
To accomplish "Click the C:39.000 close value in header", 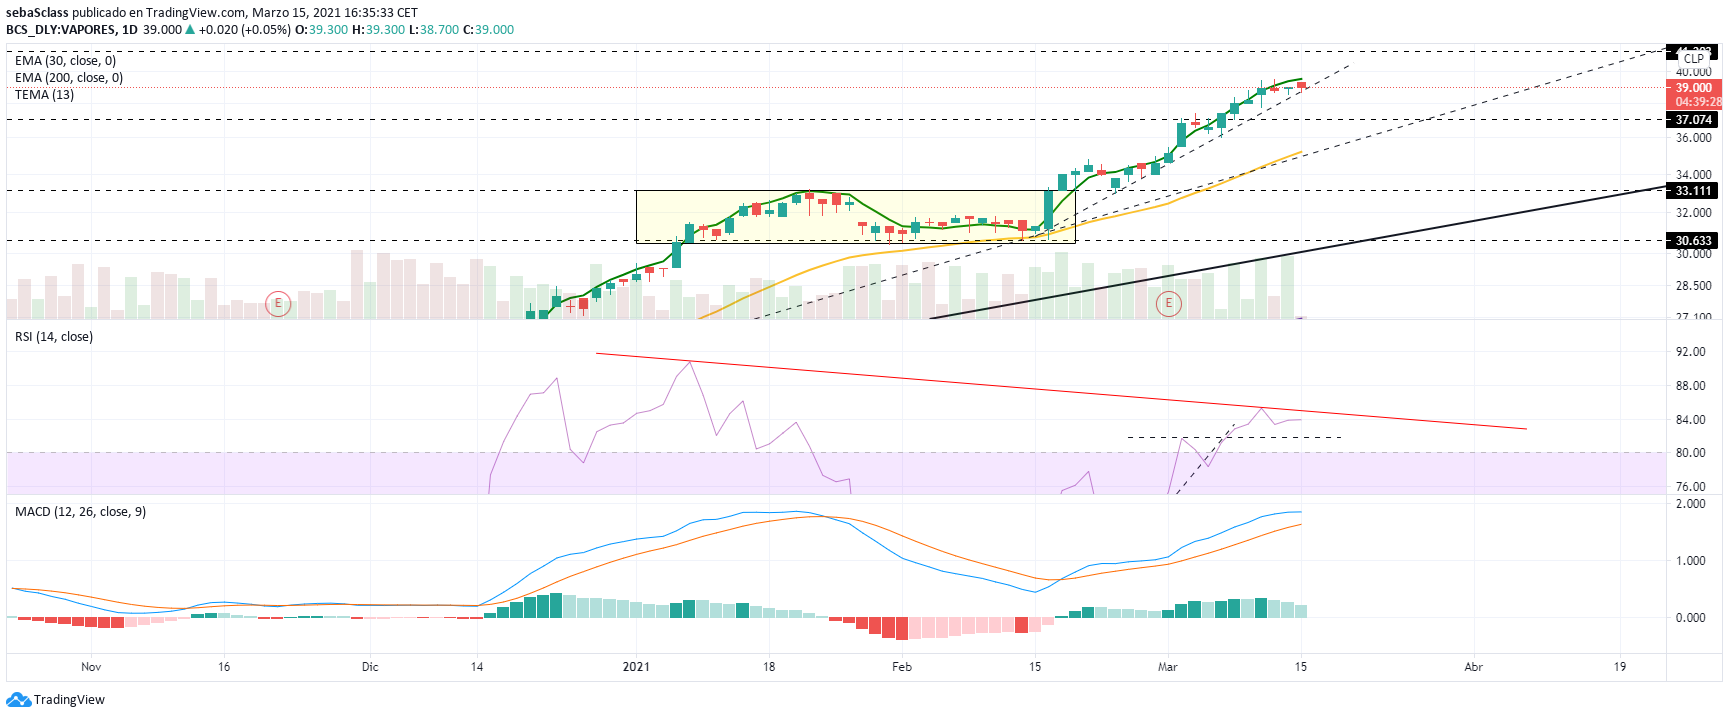I will point(488,30).
